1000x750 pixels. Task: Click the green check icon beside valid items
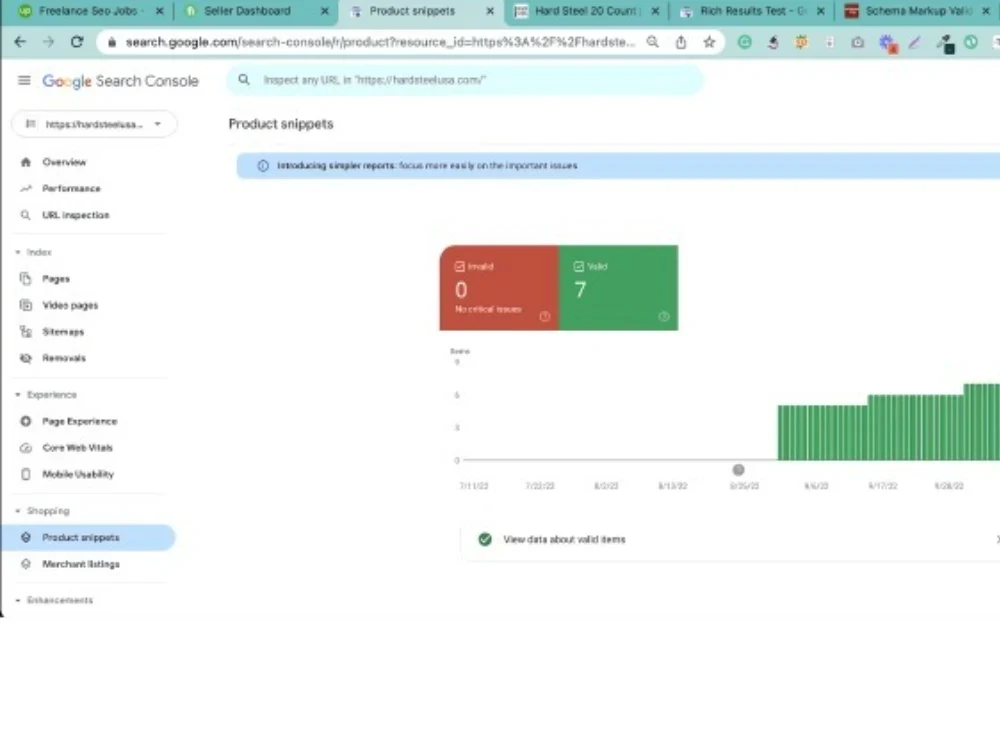coord(485,540)
